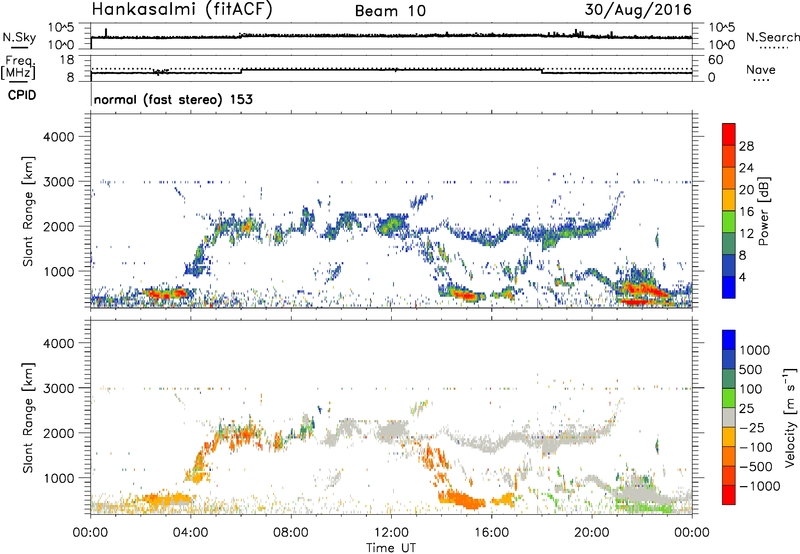This screenshot has height=554, width=800.
Task: Select the 'N.Sky' legend label
Action: [x=19, y=37]
